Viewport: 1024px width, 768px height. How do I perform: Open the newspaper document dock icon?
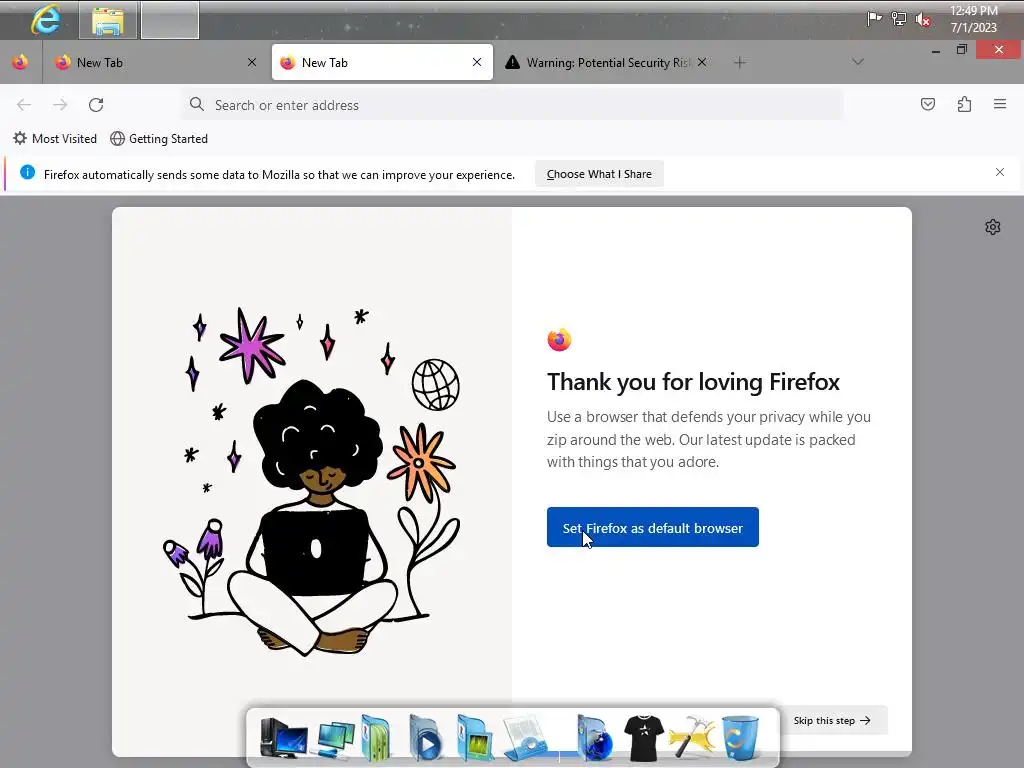click(x=526, y=739)
